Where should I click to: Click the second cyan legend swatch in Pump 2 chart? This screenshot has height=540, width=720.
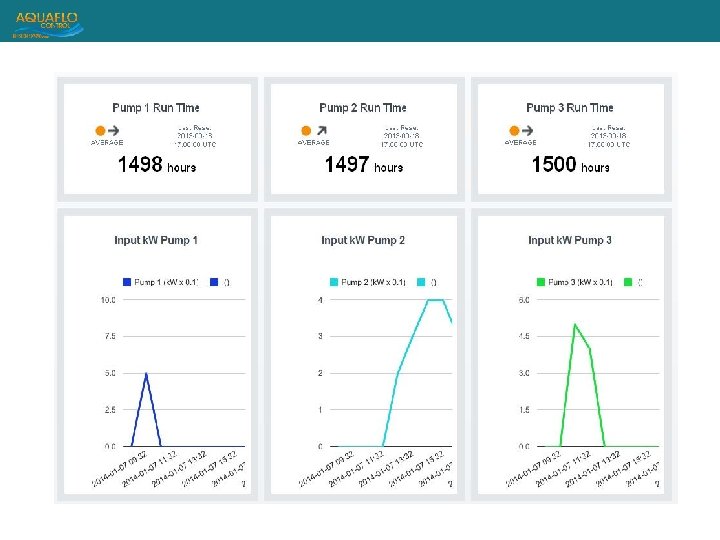[x=421, y=282]
